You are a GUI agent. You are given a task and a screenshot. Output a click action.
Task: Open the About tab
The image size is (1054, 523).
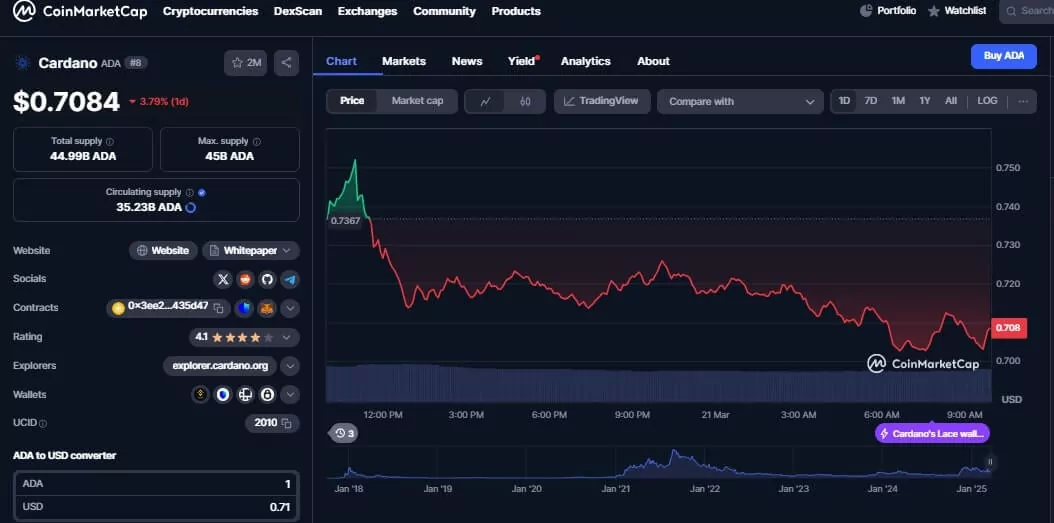[653, 61]
